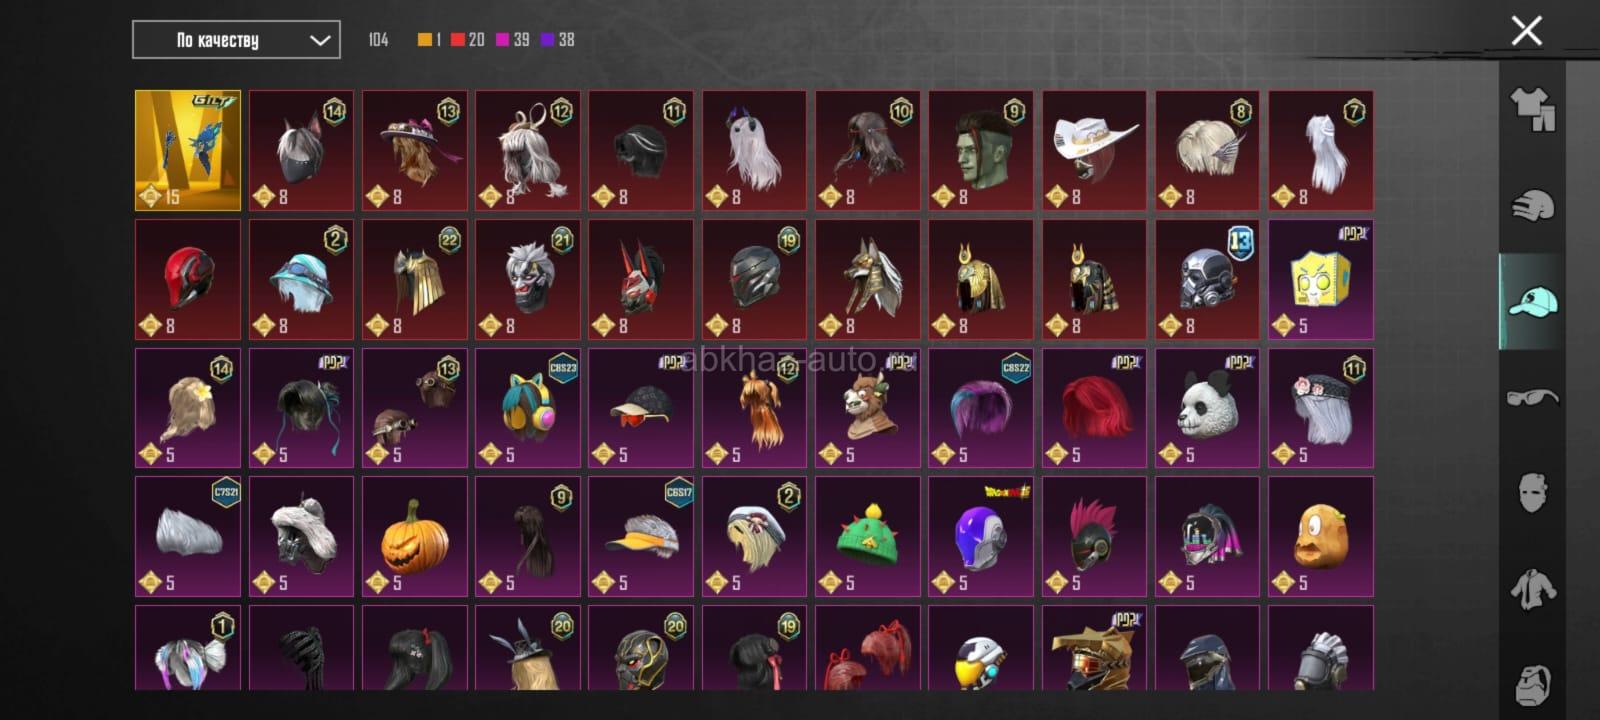
Task: Open the jacket category icon
Action: [1532, 590]
